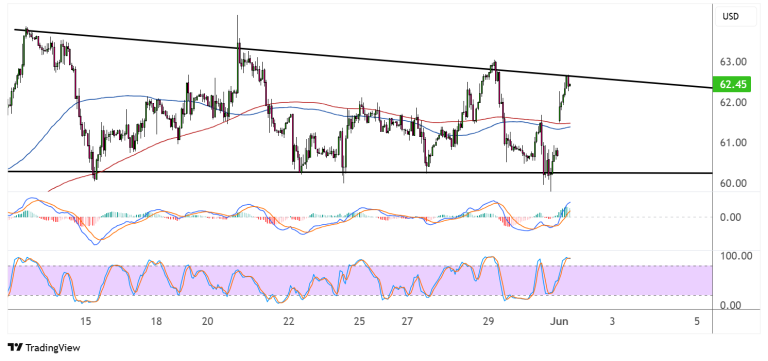Click the Jun label on time axis
The width and height of the screenshot is (768, 361).
click(559, 321)
